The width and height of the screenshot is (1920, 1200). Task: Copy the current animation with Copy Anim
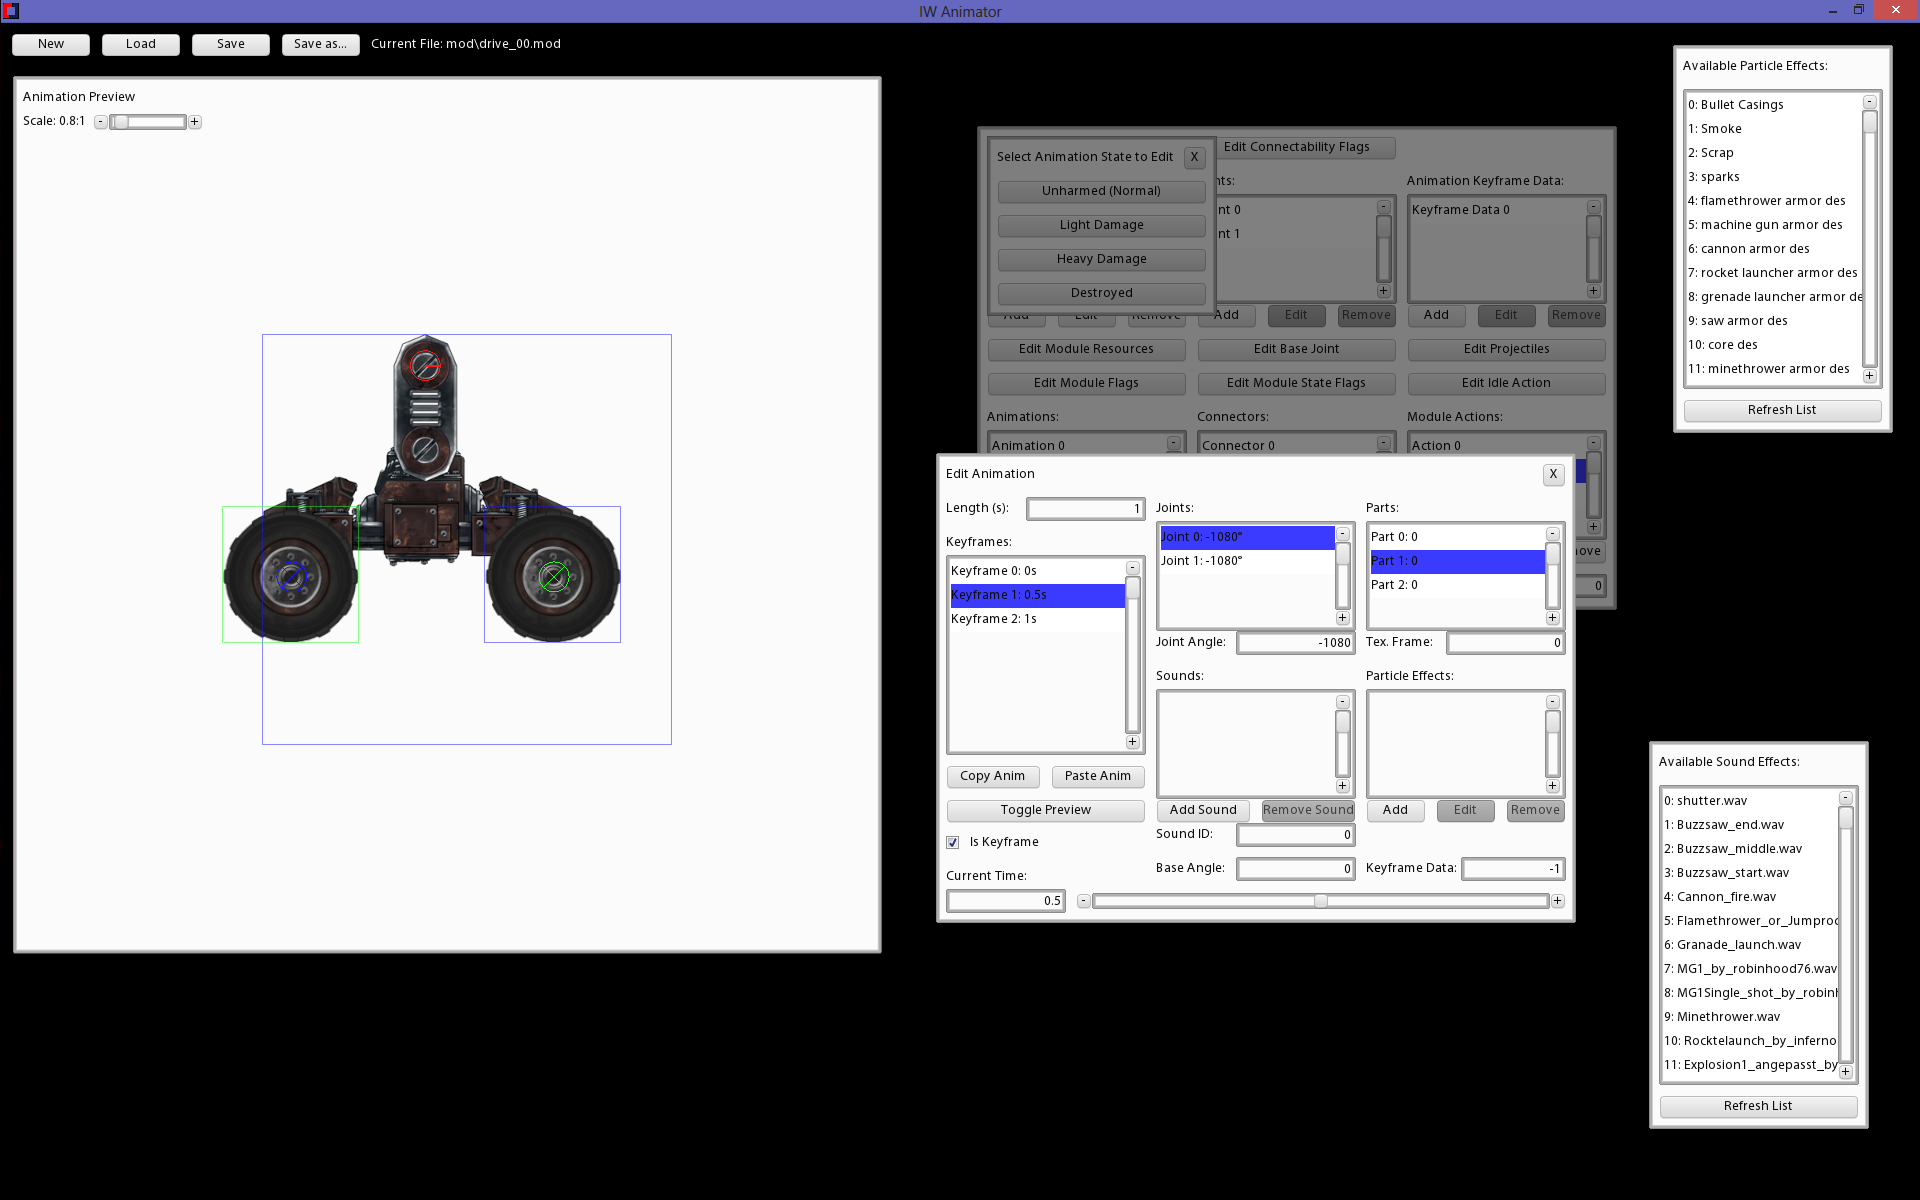tap(992, 776)
